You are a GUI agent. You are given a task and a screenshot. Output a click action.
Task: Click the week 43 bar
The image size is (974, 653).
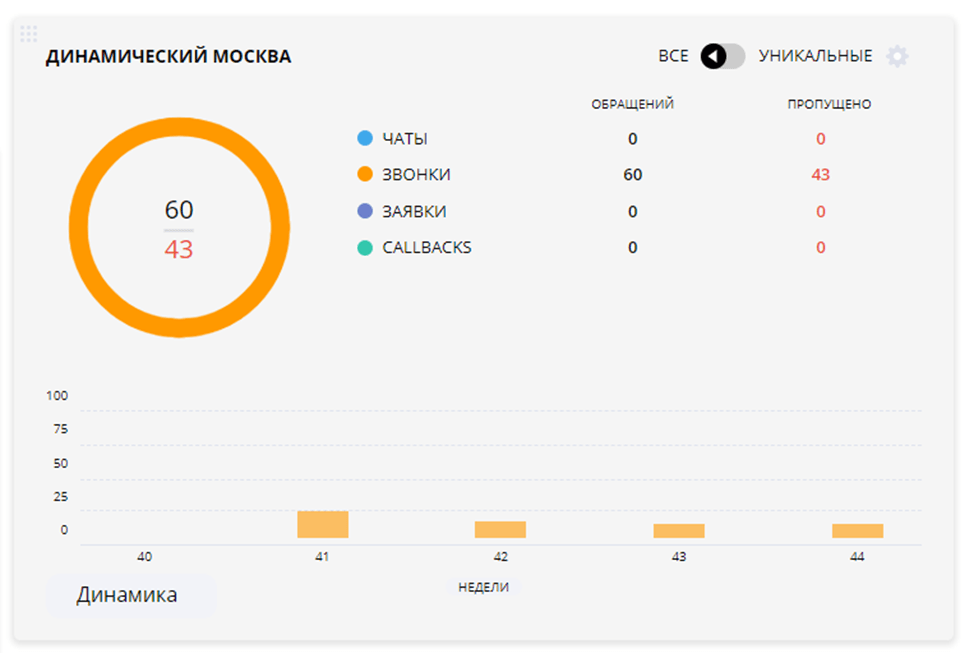tap(679, 531)
